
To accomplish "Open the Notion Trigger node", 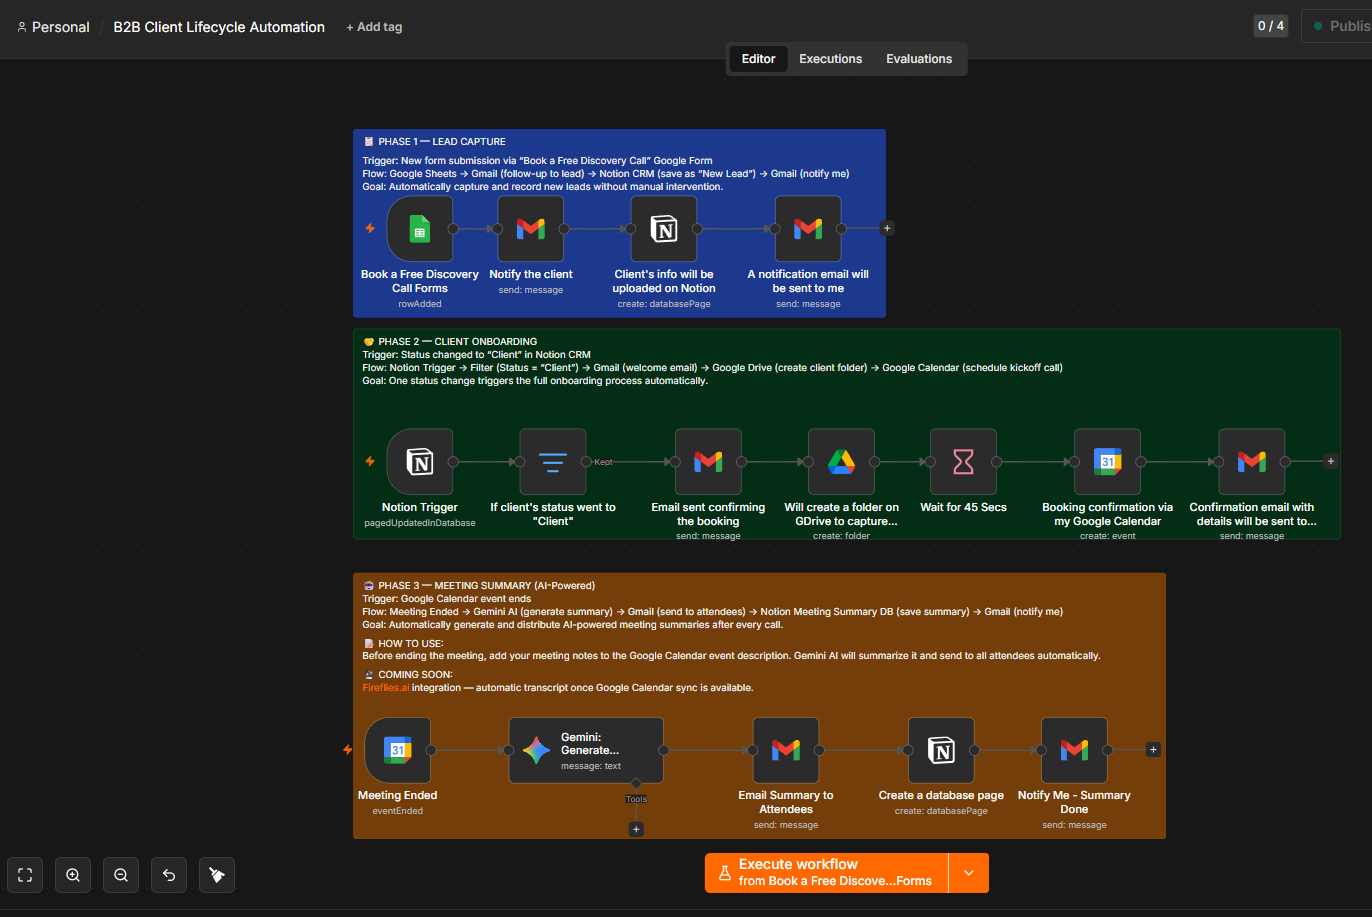I will click(x=420, y=462).
